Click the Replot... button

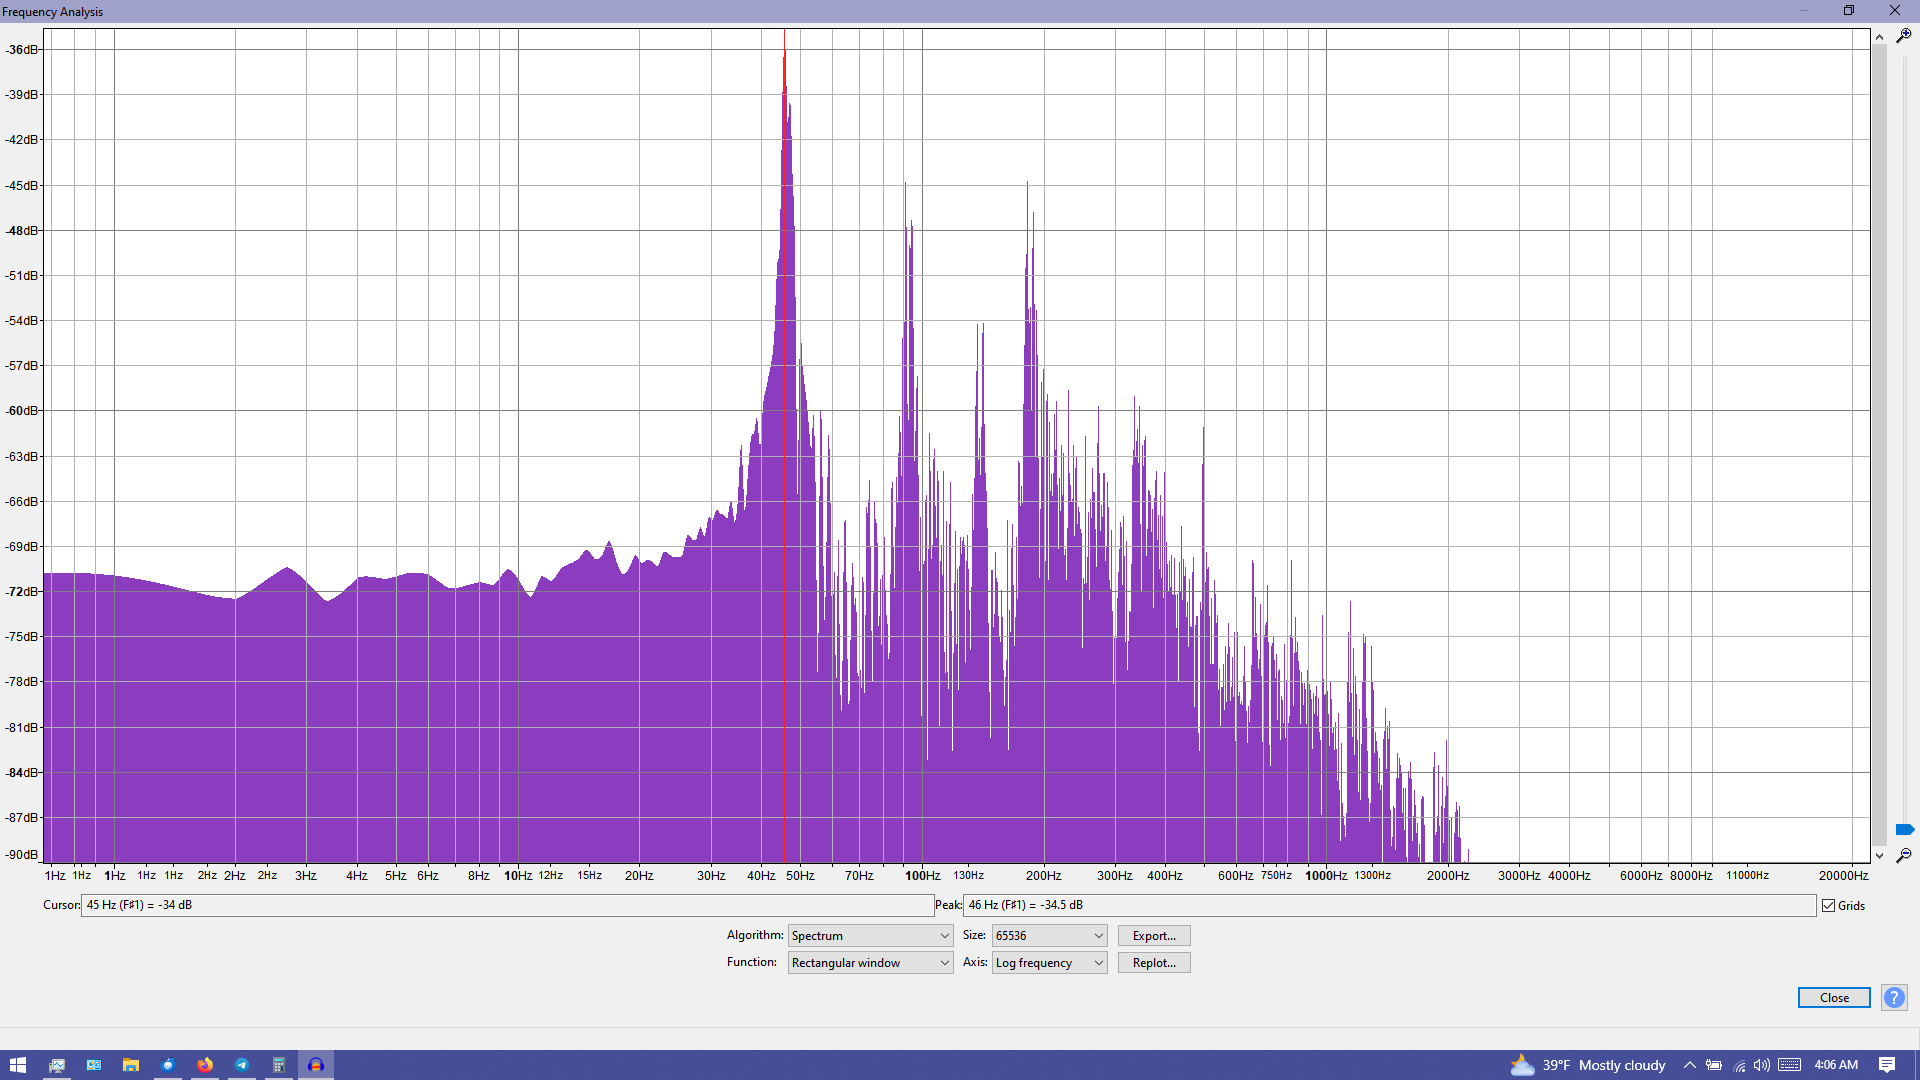click(1153, 963)
